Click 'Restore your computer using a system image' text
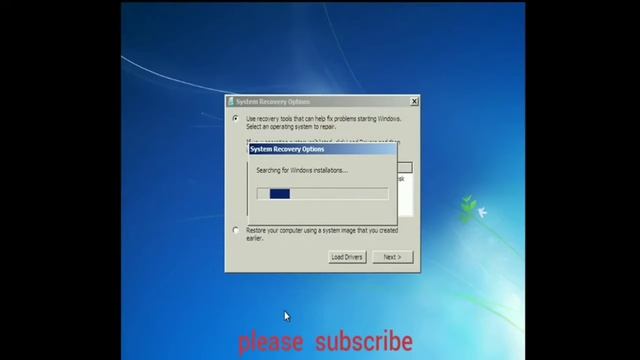 click(x=322, y=234)
